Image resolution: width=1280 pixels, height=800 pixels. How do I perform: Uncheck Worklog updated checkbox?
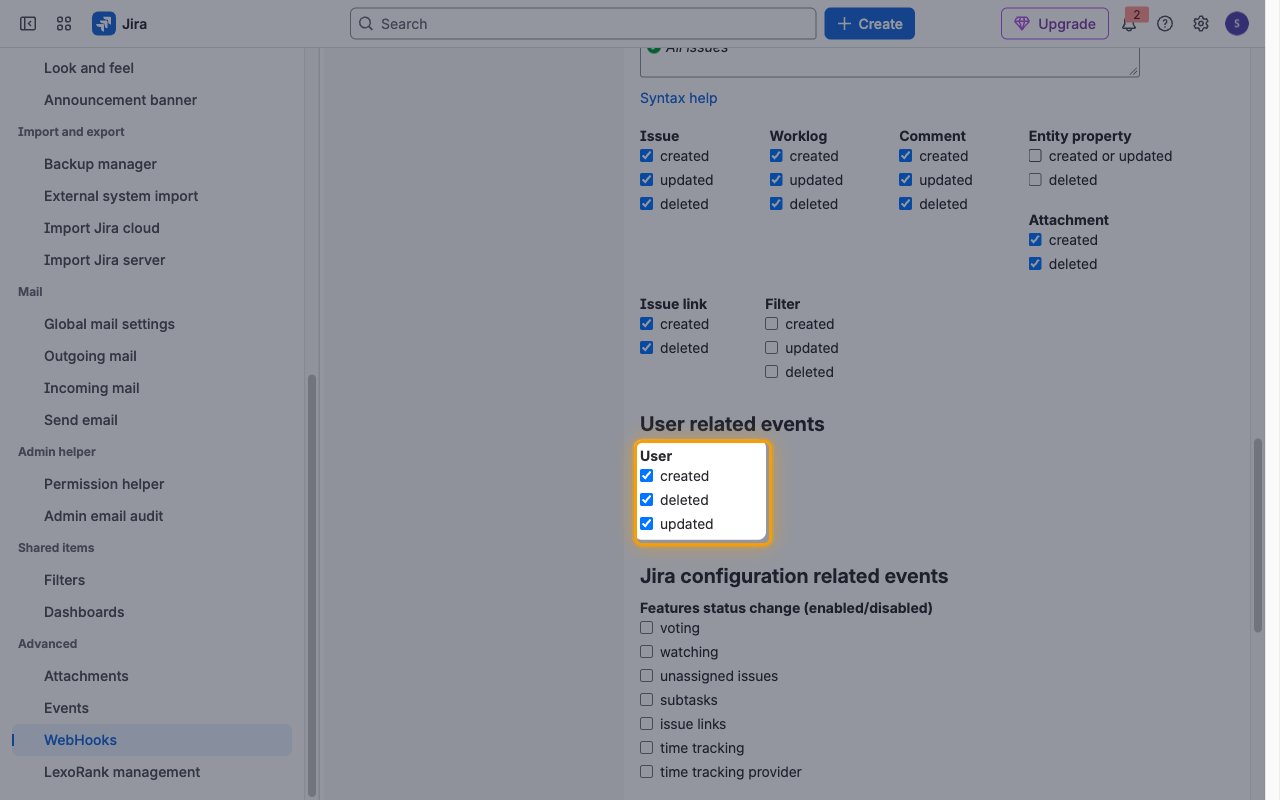click(776, 180)
